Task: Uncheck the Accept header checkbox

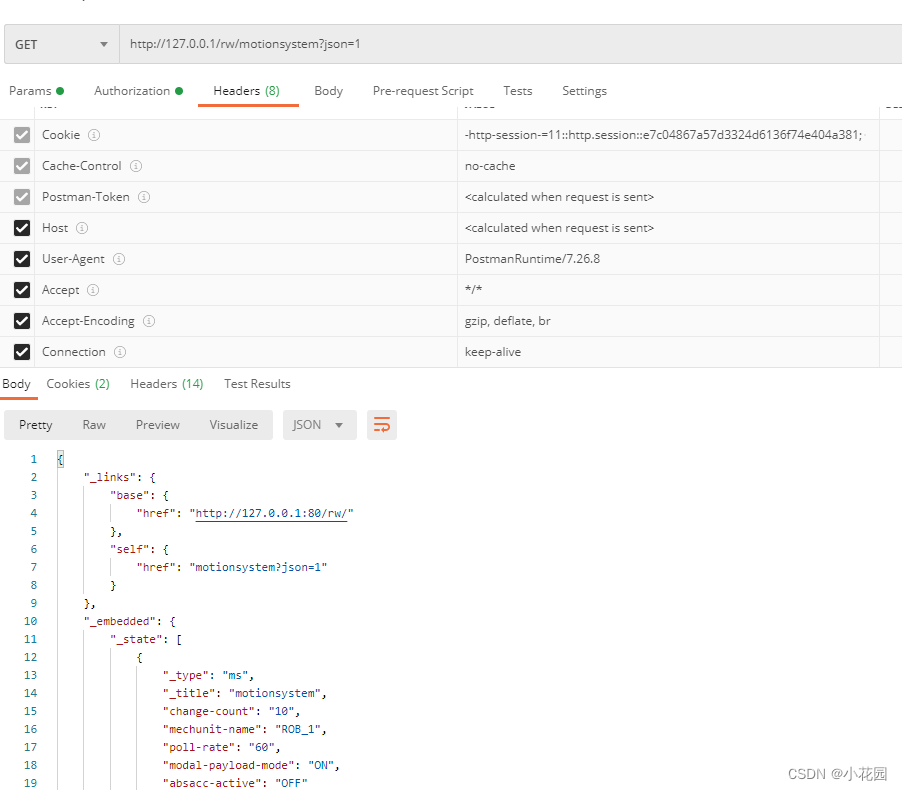Action: (x=22, y=290)
